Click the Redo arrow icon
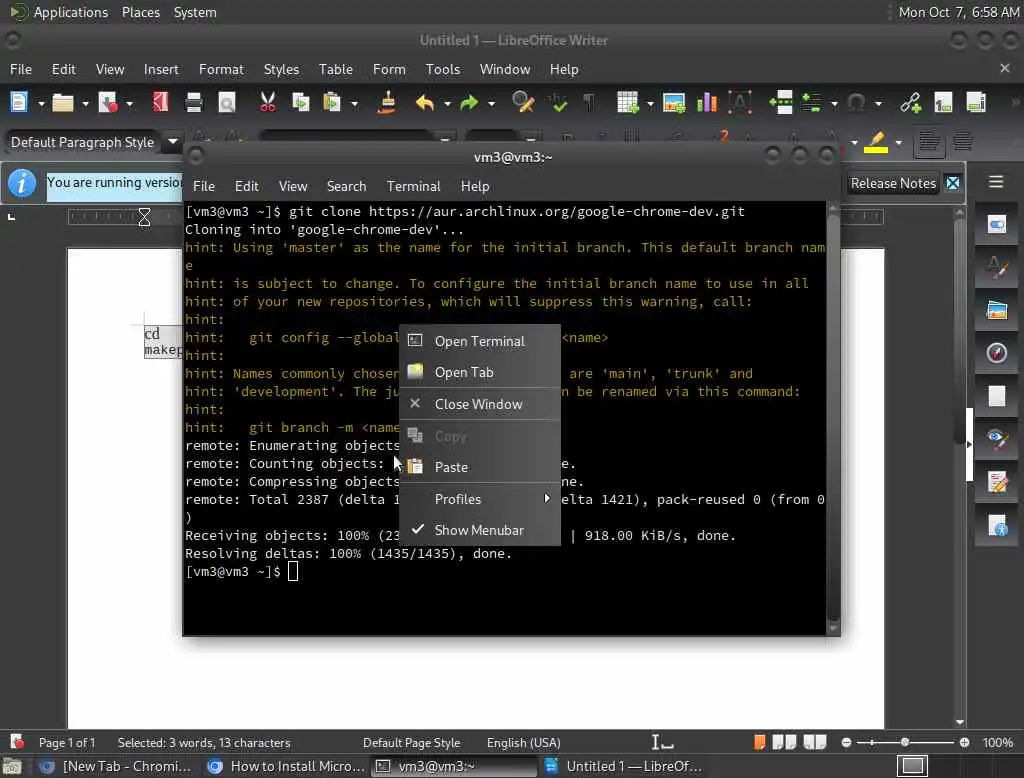Screen dimensions: 1024x778 469,103
